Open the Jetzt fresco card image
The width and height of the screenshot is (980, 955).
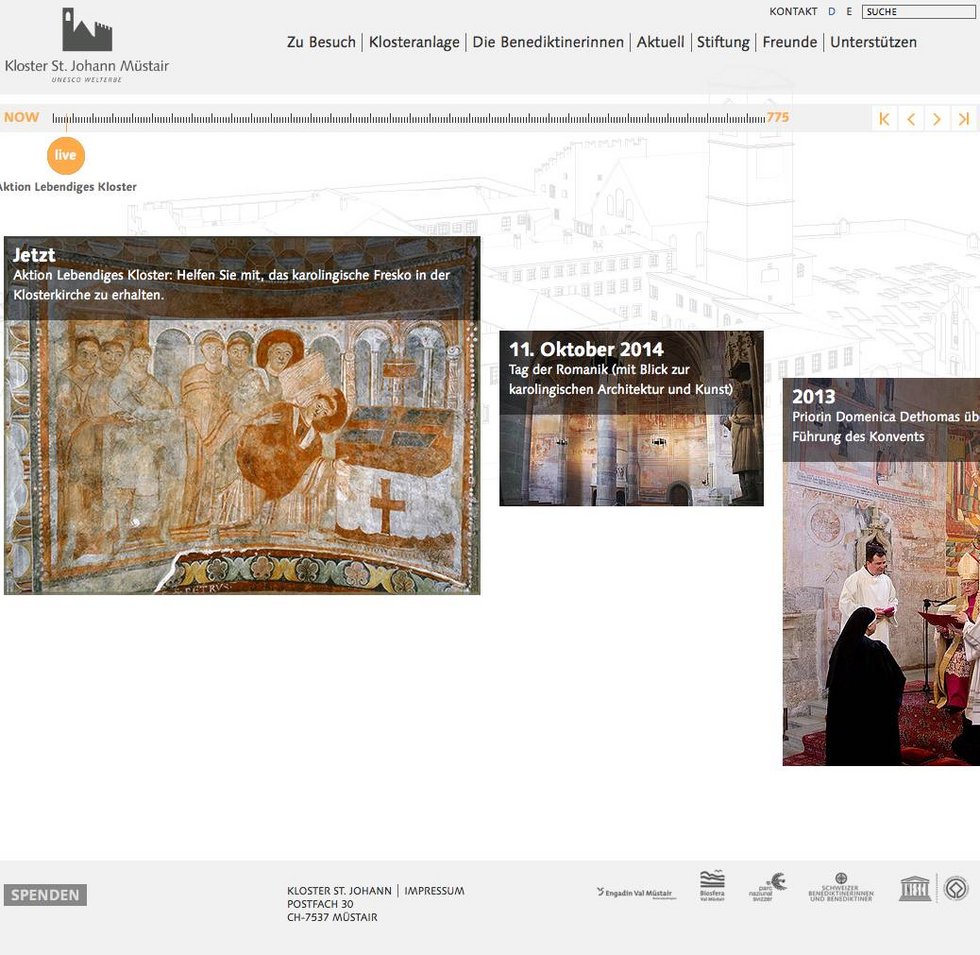(x=242, y=416)
